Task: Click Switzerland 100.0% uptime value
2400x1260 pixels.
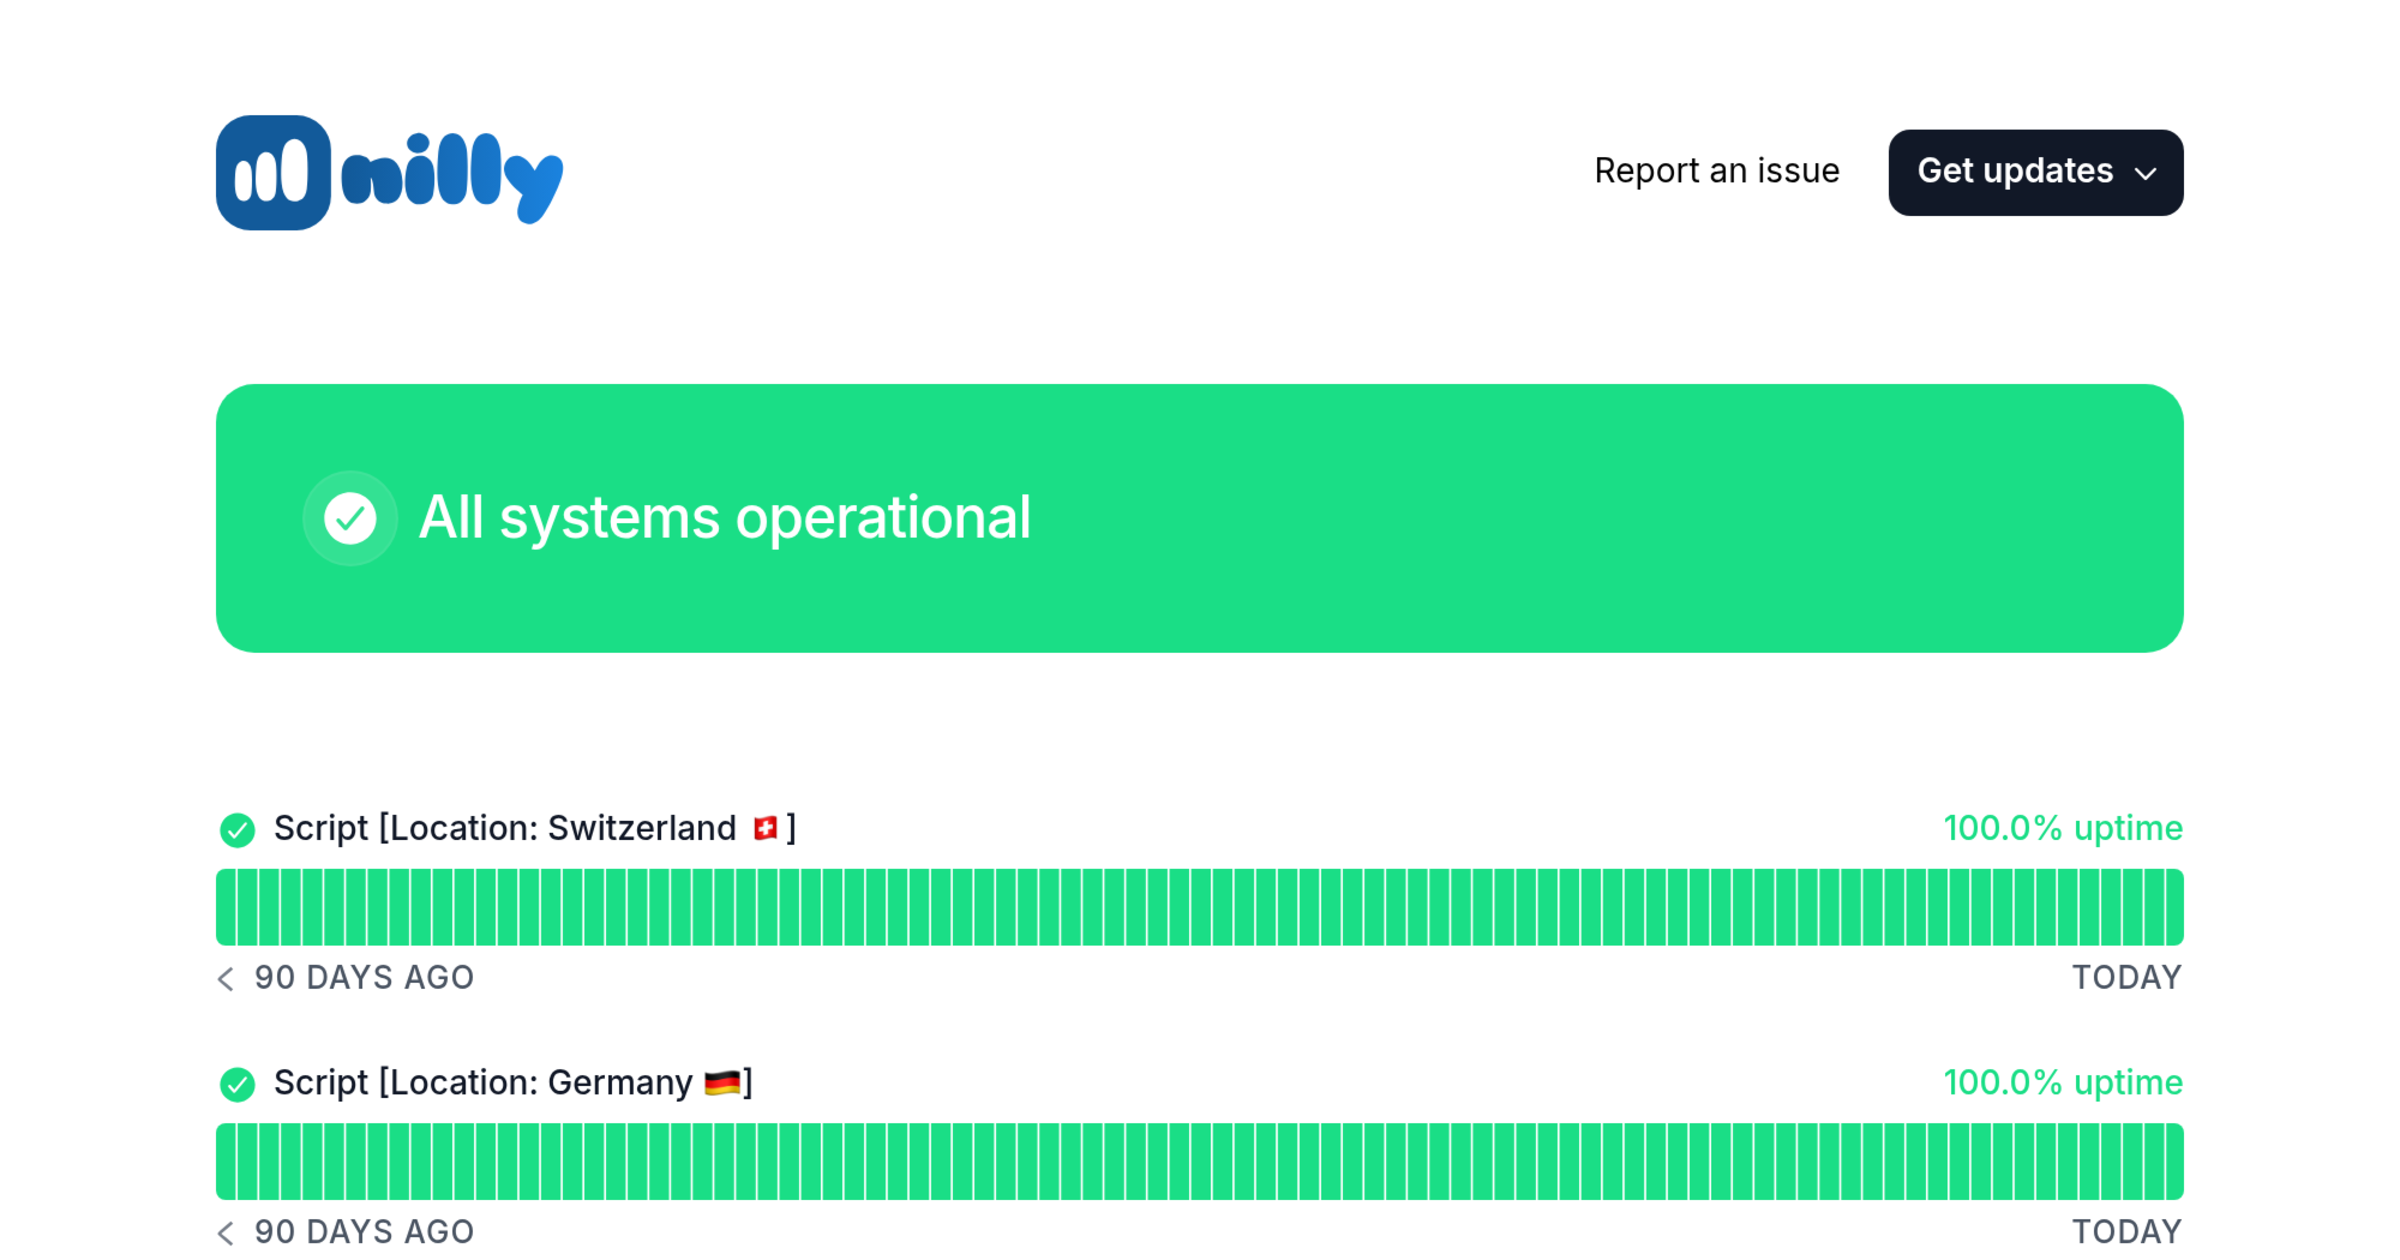Action: pyautogui.click(x=2063, y=828)
